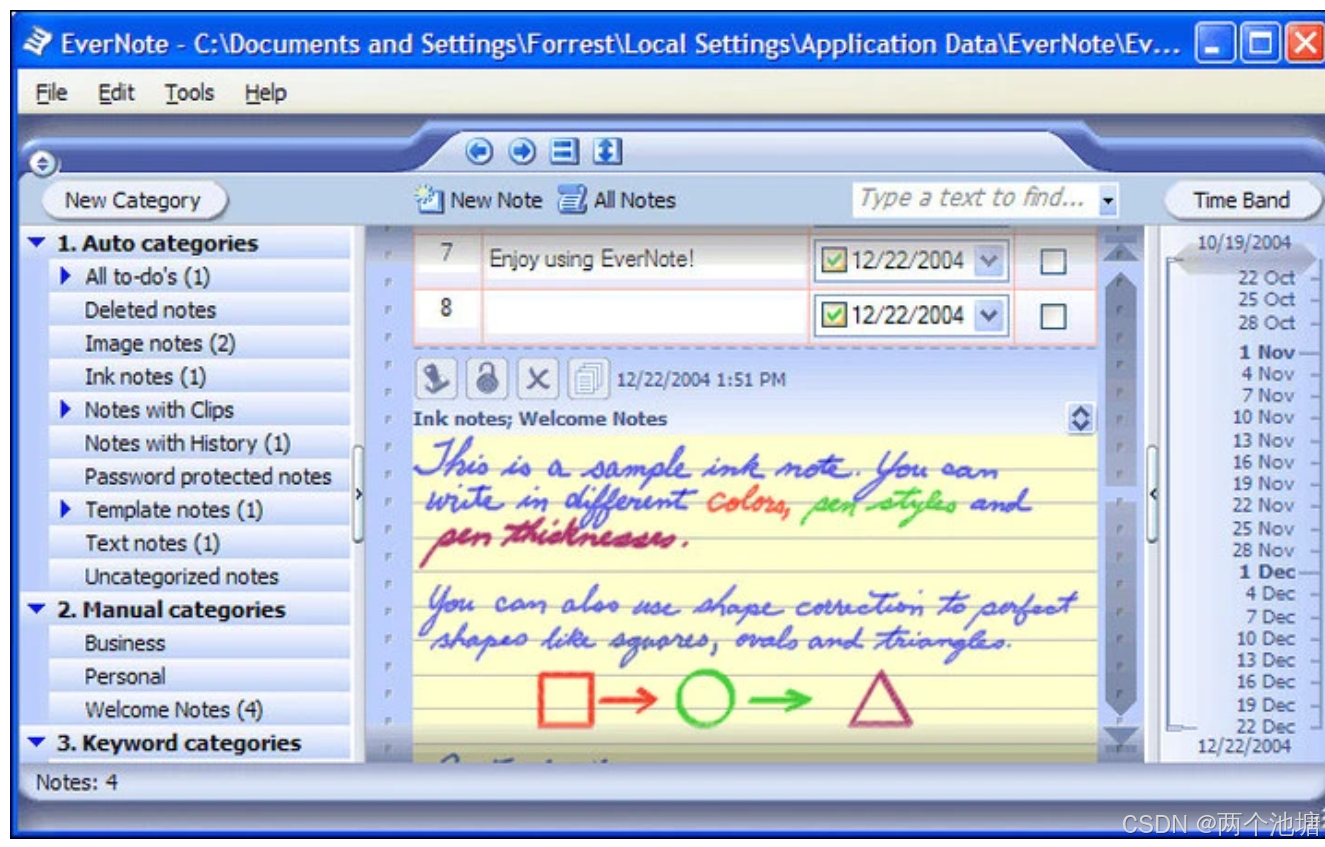The image size is (1325, 847).
Task: Open the search box dropdown arrow
Action: coord(1107,201)
